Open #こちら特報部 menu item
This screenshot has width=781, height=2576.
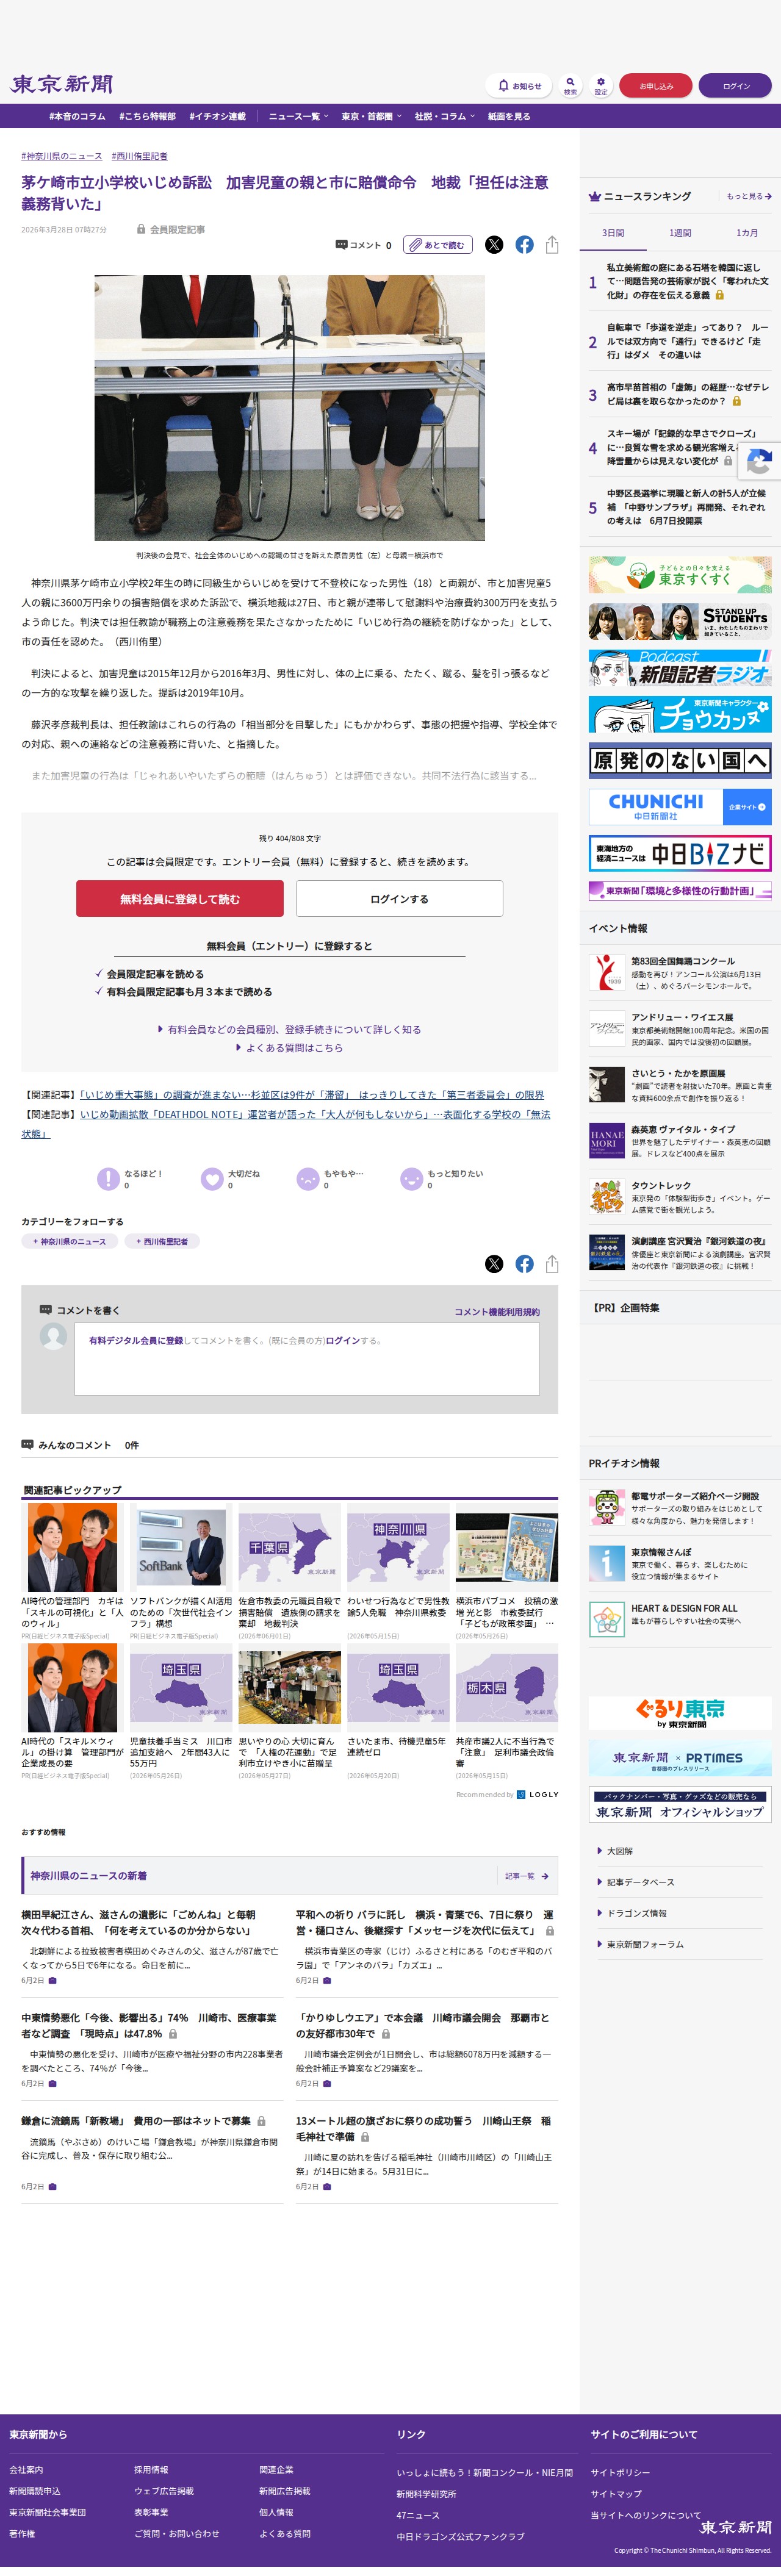click(147, 116)
